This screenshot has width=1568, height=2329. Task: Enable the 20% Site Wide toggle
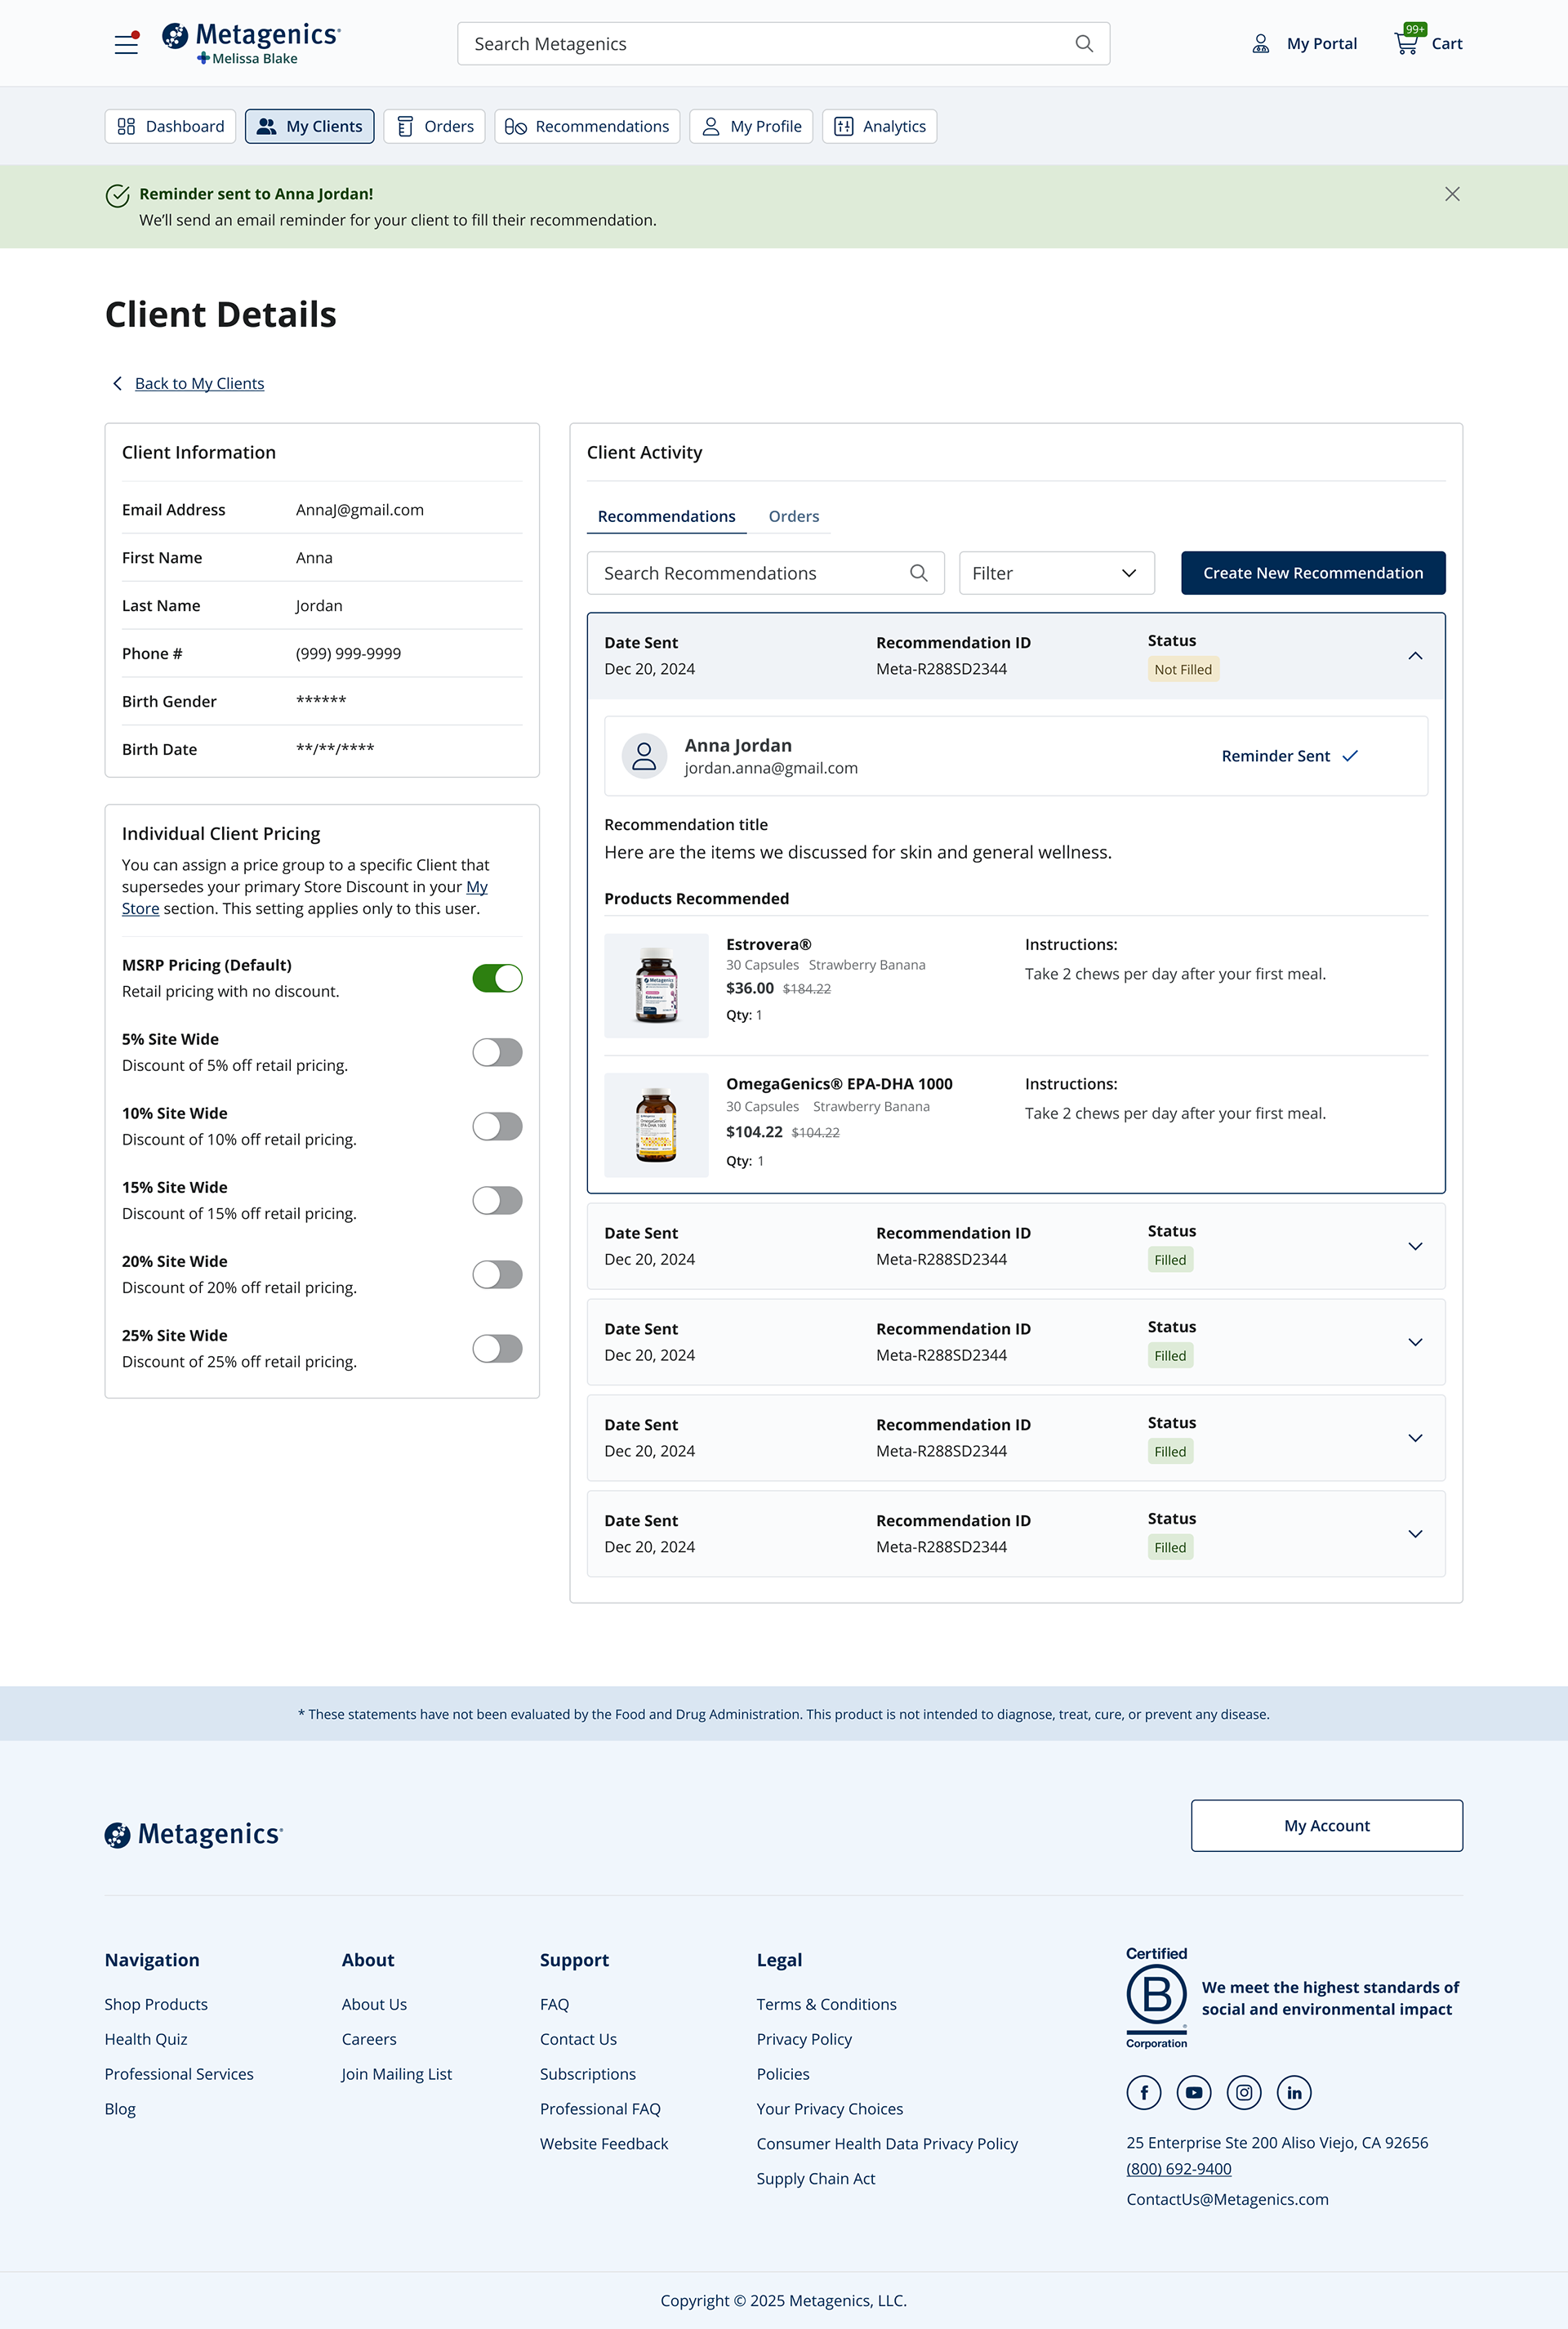pyautogui.click(x=497, y=1274)
